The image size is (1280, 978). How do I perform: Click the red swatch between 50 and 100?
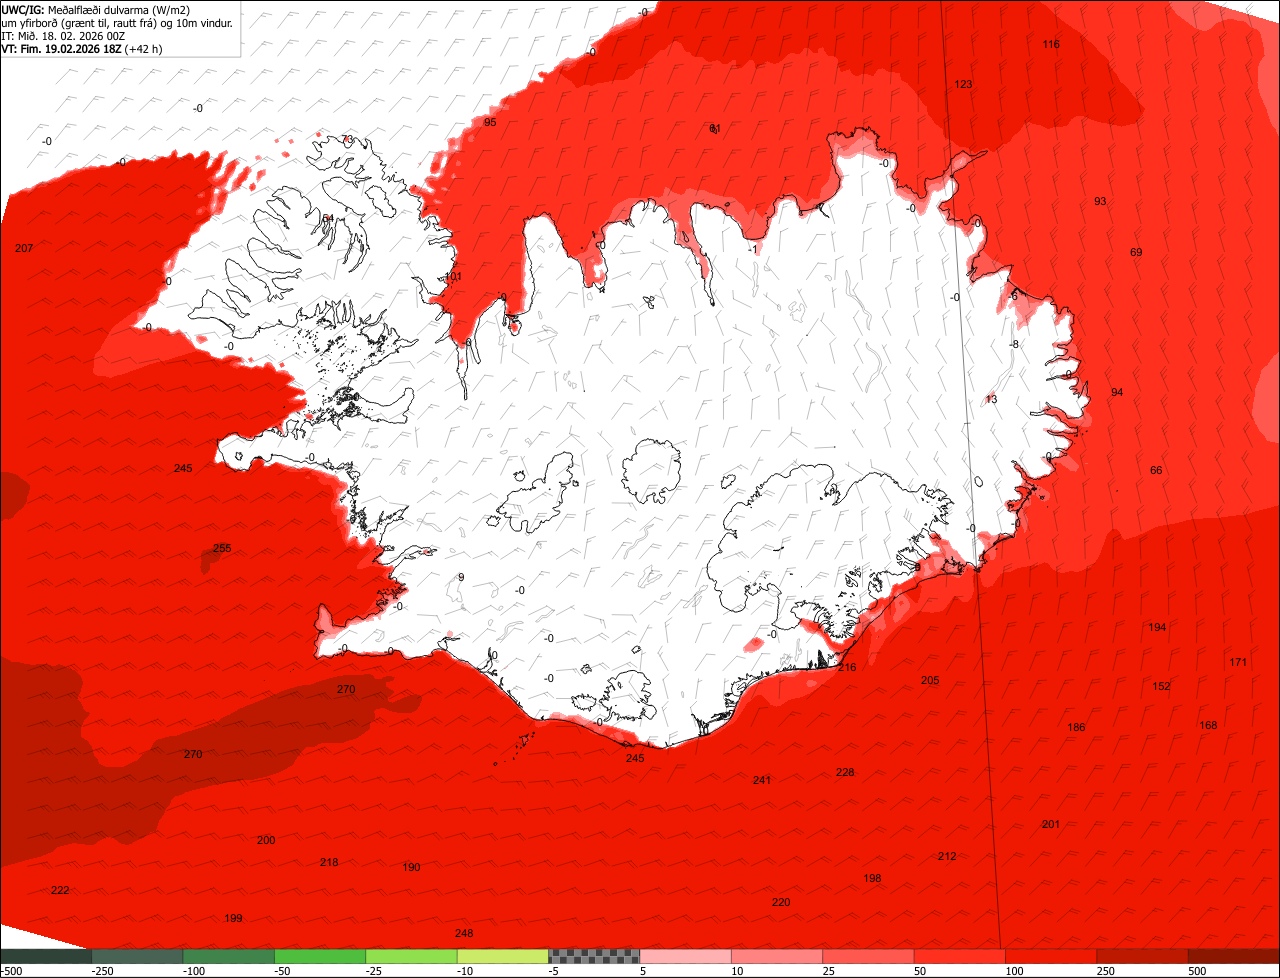(960, 956)
